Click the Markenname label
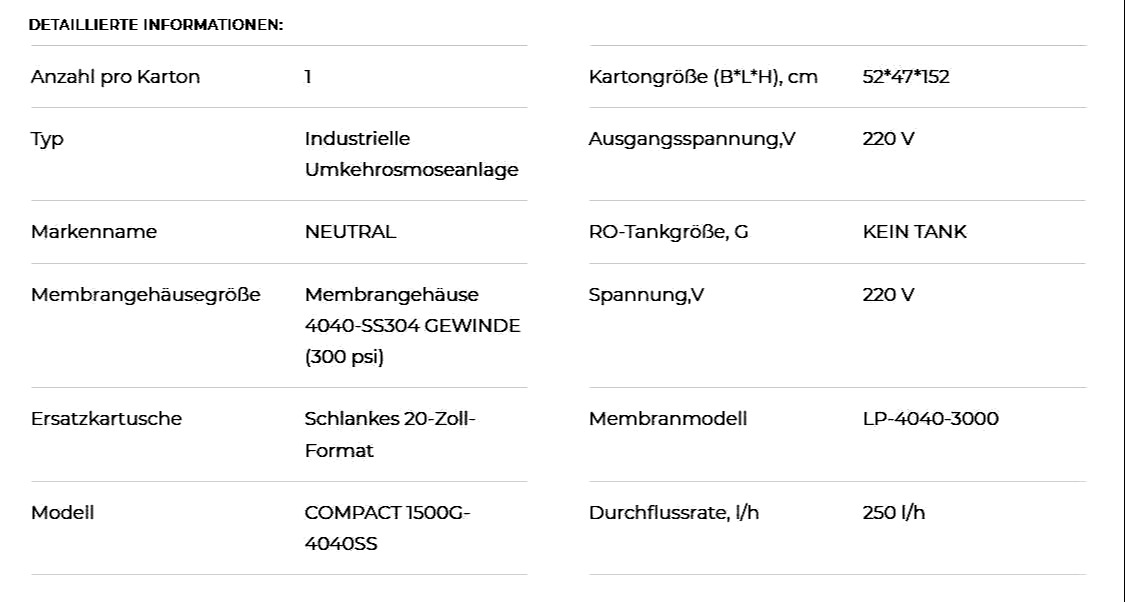 94,232
